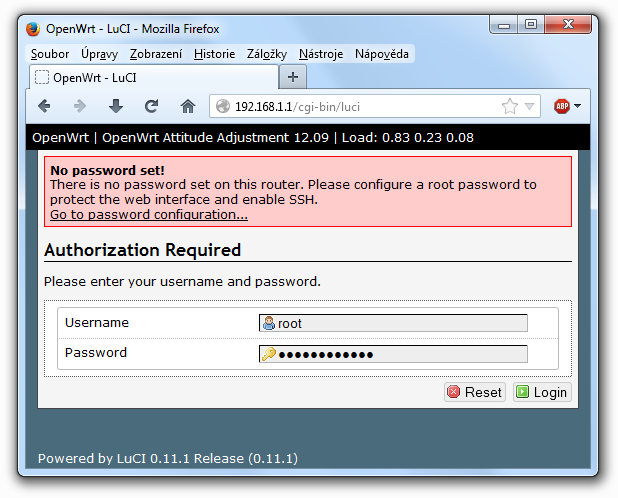The height and width of the screenshot is (498, 618).
Task: Select the OpenWrt - LuCI tab
Action: click(x=154, y=77)
